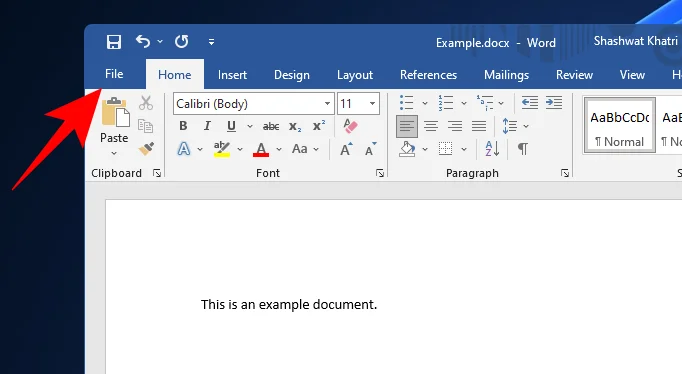Click the Redo/Repeat icon
The width and height of the screenshot is (682, 374).
tap(181, 42)
